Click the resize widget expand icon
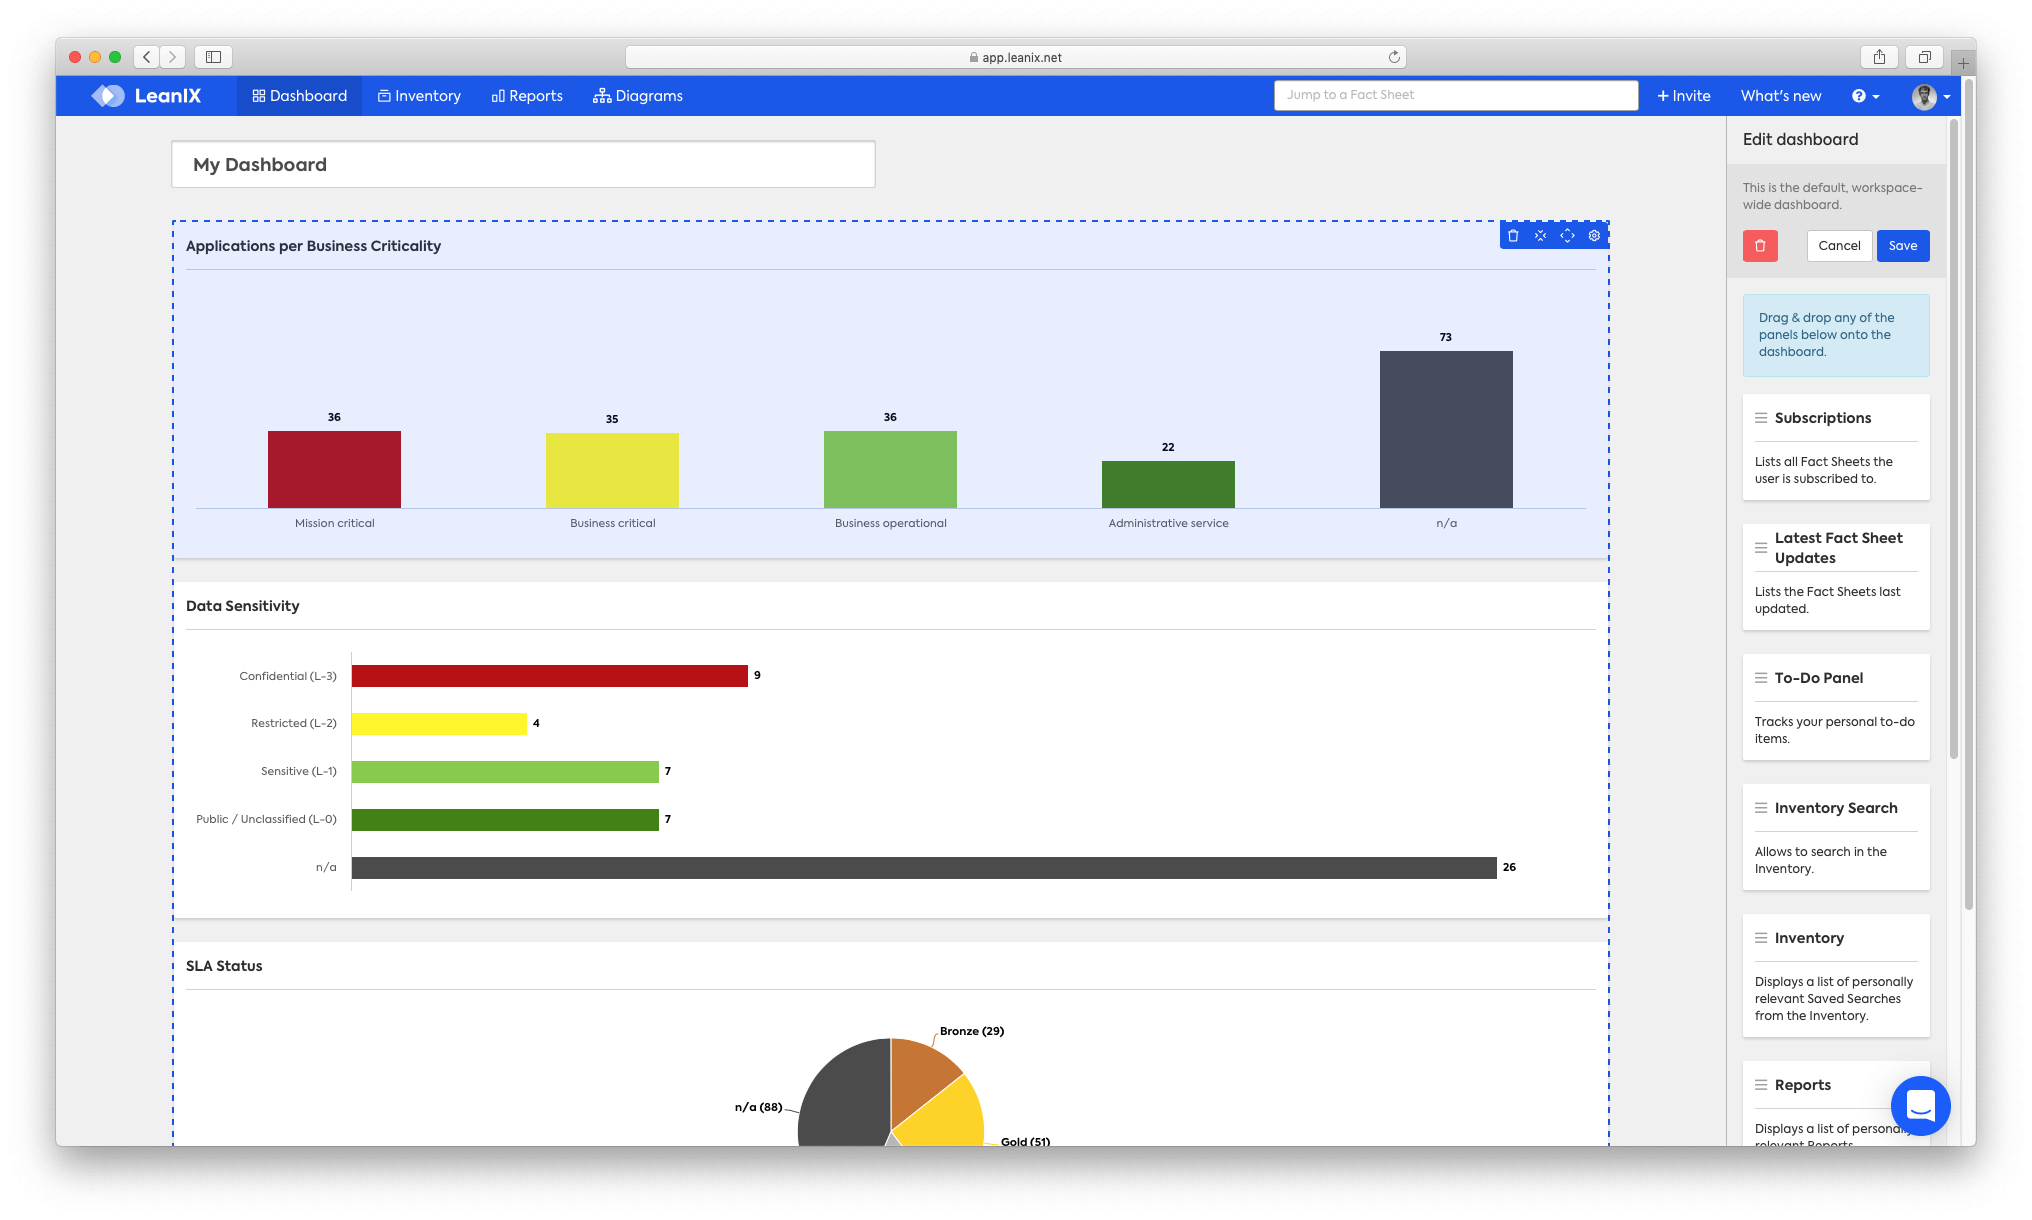The width and height of the screenshot is (2032, 1220). (1568, 234)
